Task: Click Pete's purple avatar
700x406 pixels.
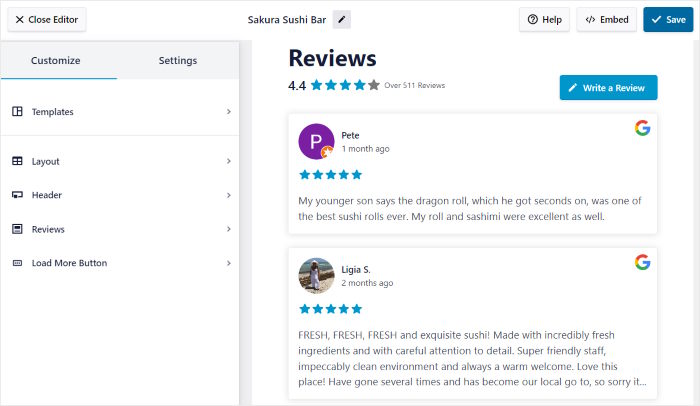Action: coord(316,142)
